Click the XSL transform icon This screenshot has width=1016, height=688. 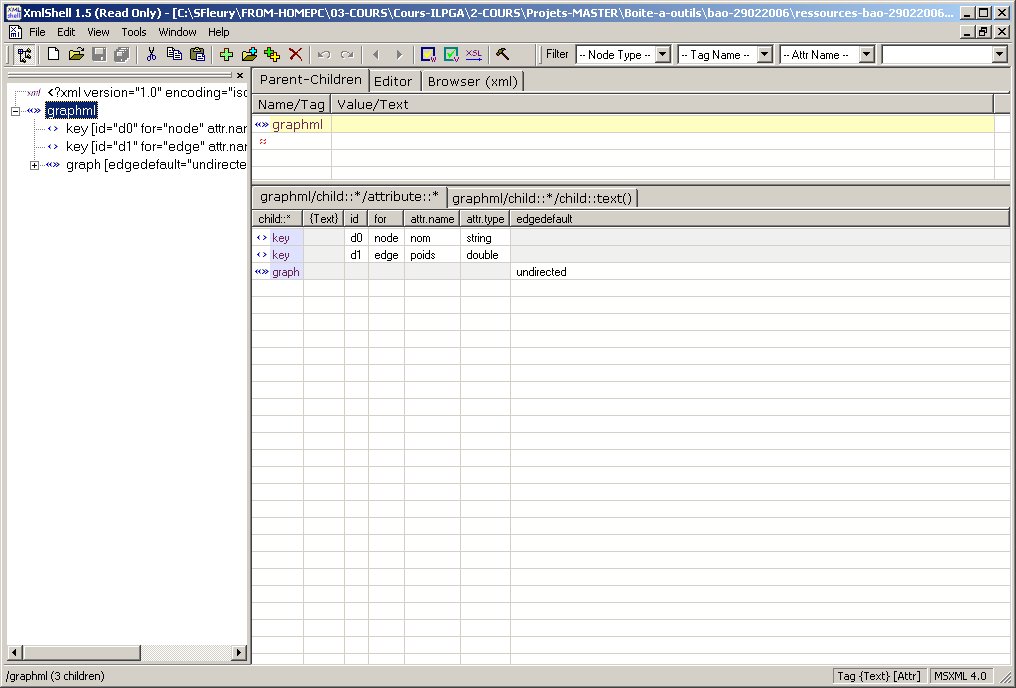[x=474, y=55]
